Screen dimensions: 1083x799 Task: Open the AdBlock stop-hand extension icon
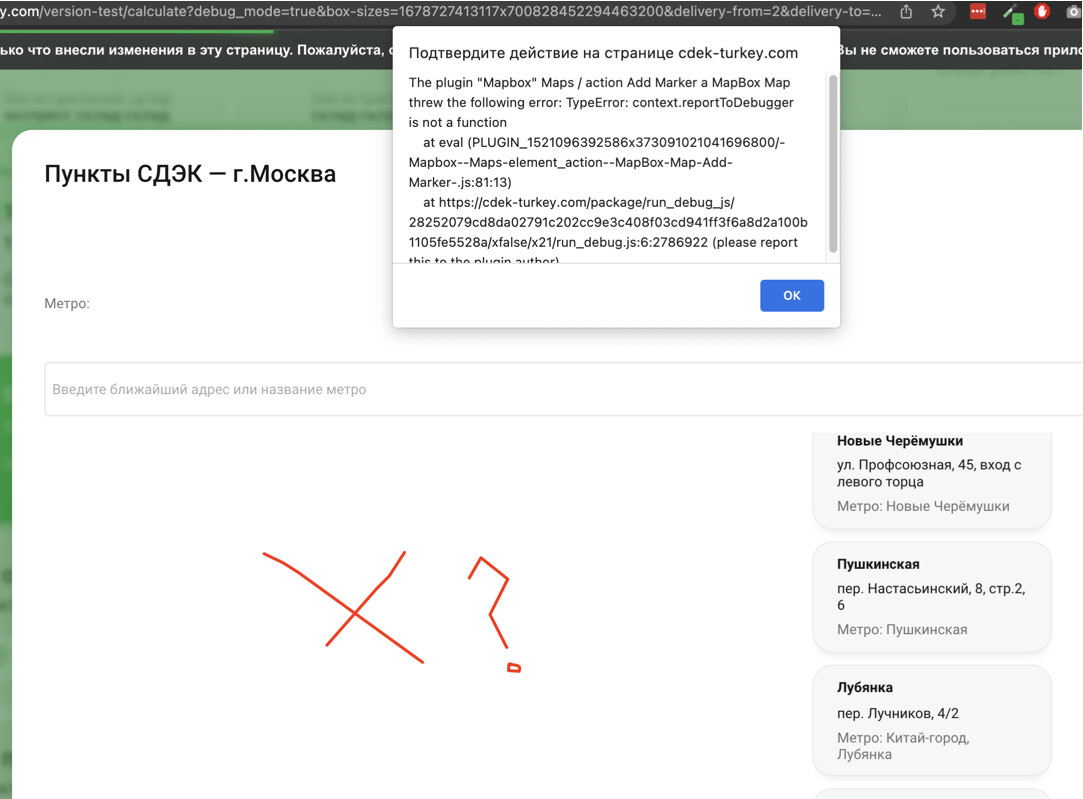pyautogui.click(x=1042, y=11)
